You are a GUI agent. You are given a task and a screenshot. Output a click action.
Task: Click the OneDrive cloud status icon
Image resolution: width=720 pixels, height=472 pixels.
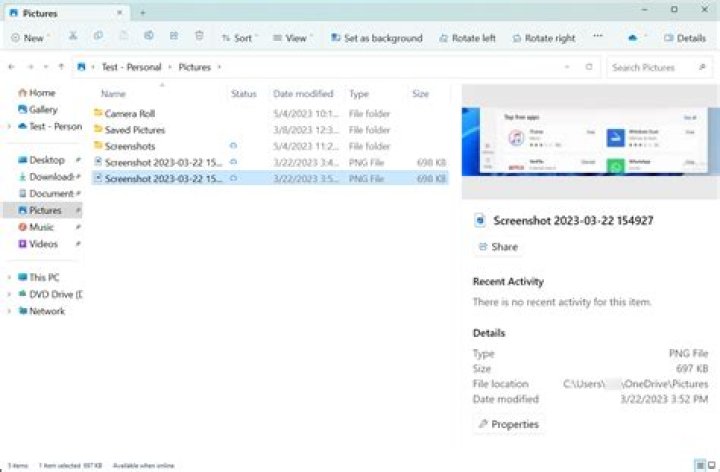(x=633, y=38)
